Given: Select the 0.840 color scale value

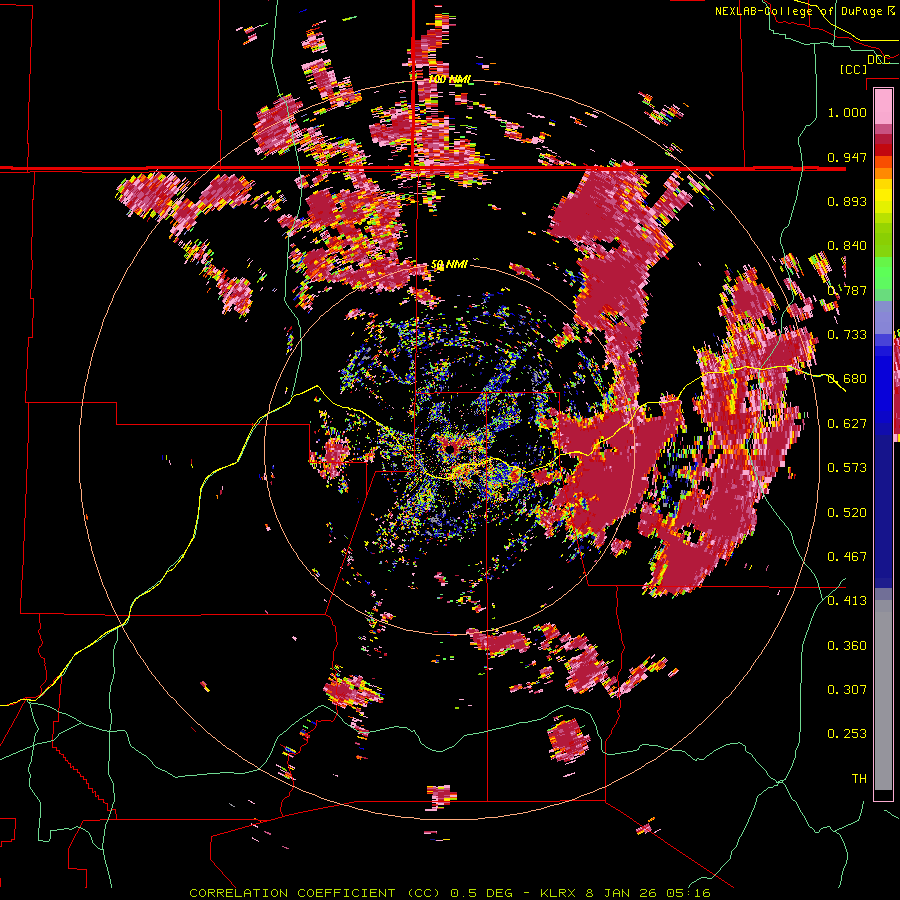Looking at the screenshot, I should [847, 246].
